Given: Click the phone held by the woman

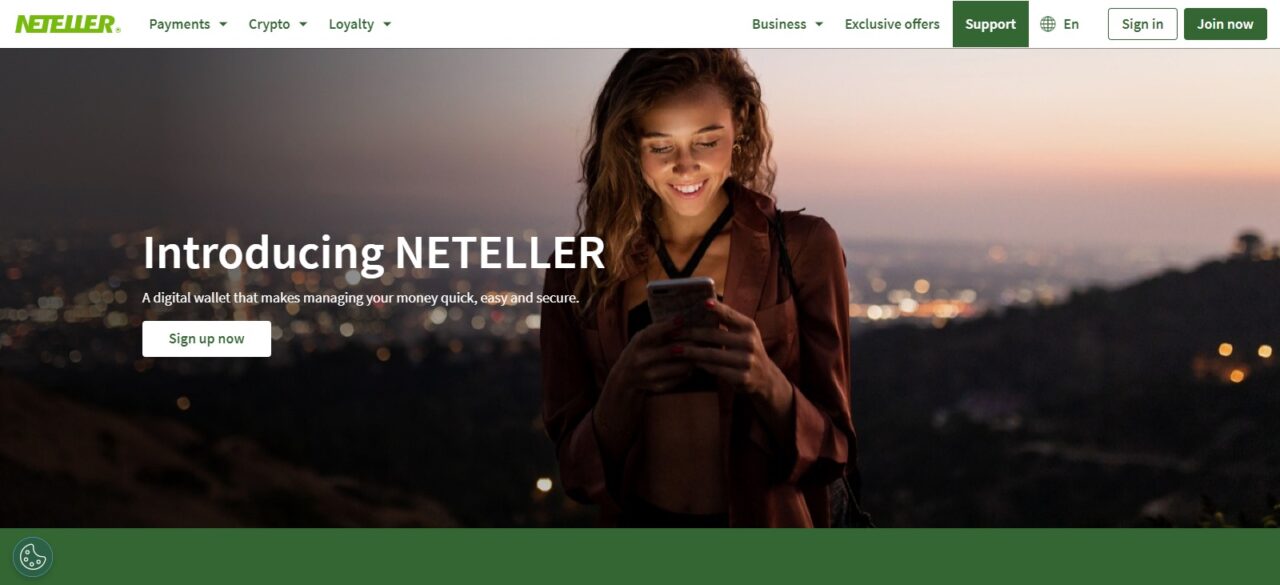Looking at the screenshot, I should pyautogui.click(x=682, y=303).
